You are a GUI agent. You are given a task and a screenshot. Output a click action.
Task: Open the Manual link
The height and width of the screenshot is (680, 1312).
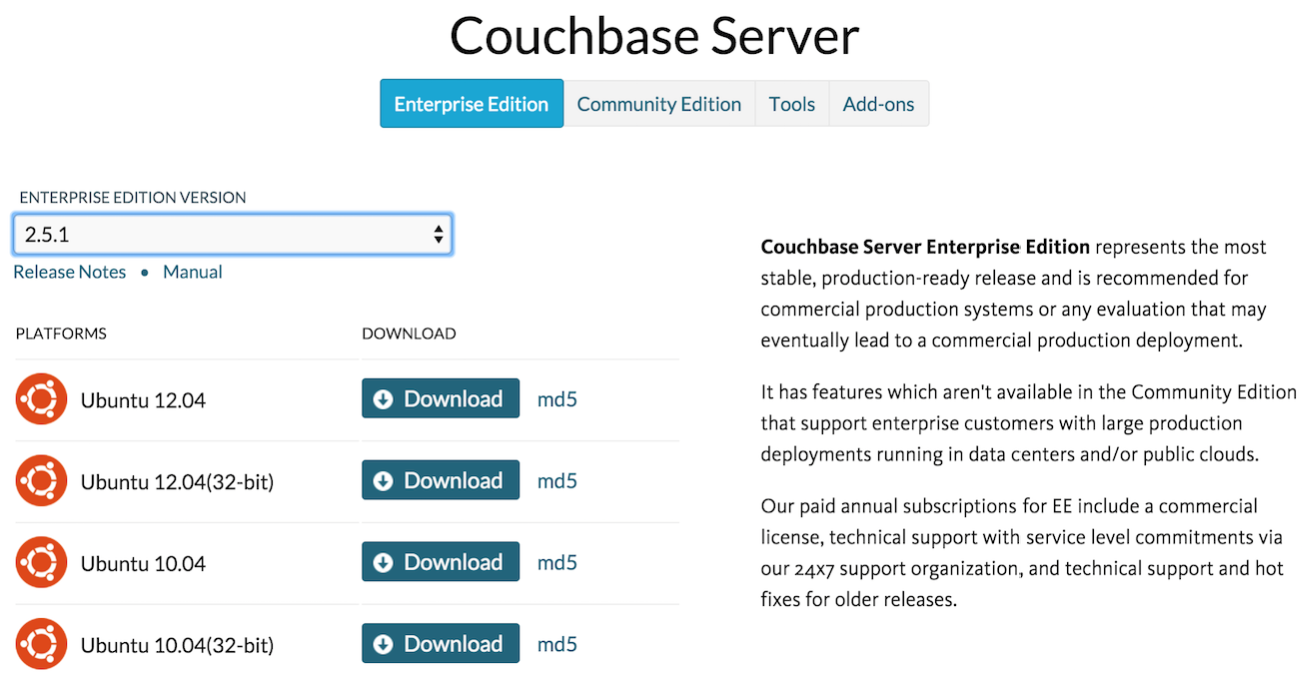[x=192, y=271]
